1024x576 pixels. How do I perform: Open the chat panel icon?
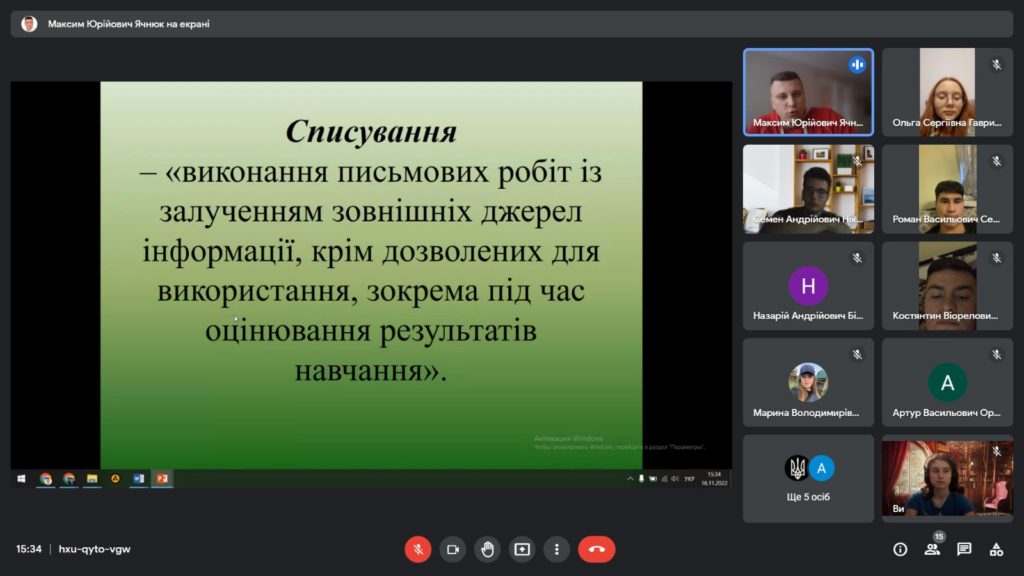pyautogui.click(x=964, y=549)
